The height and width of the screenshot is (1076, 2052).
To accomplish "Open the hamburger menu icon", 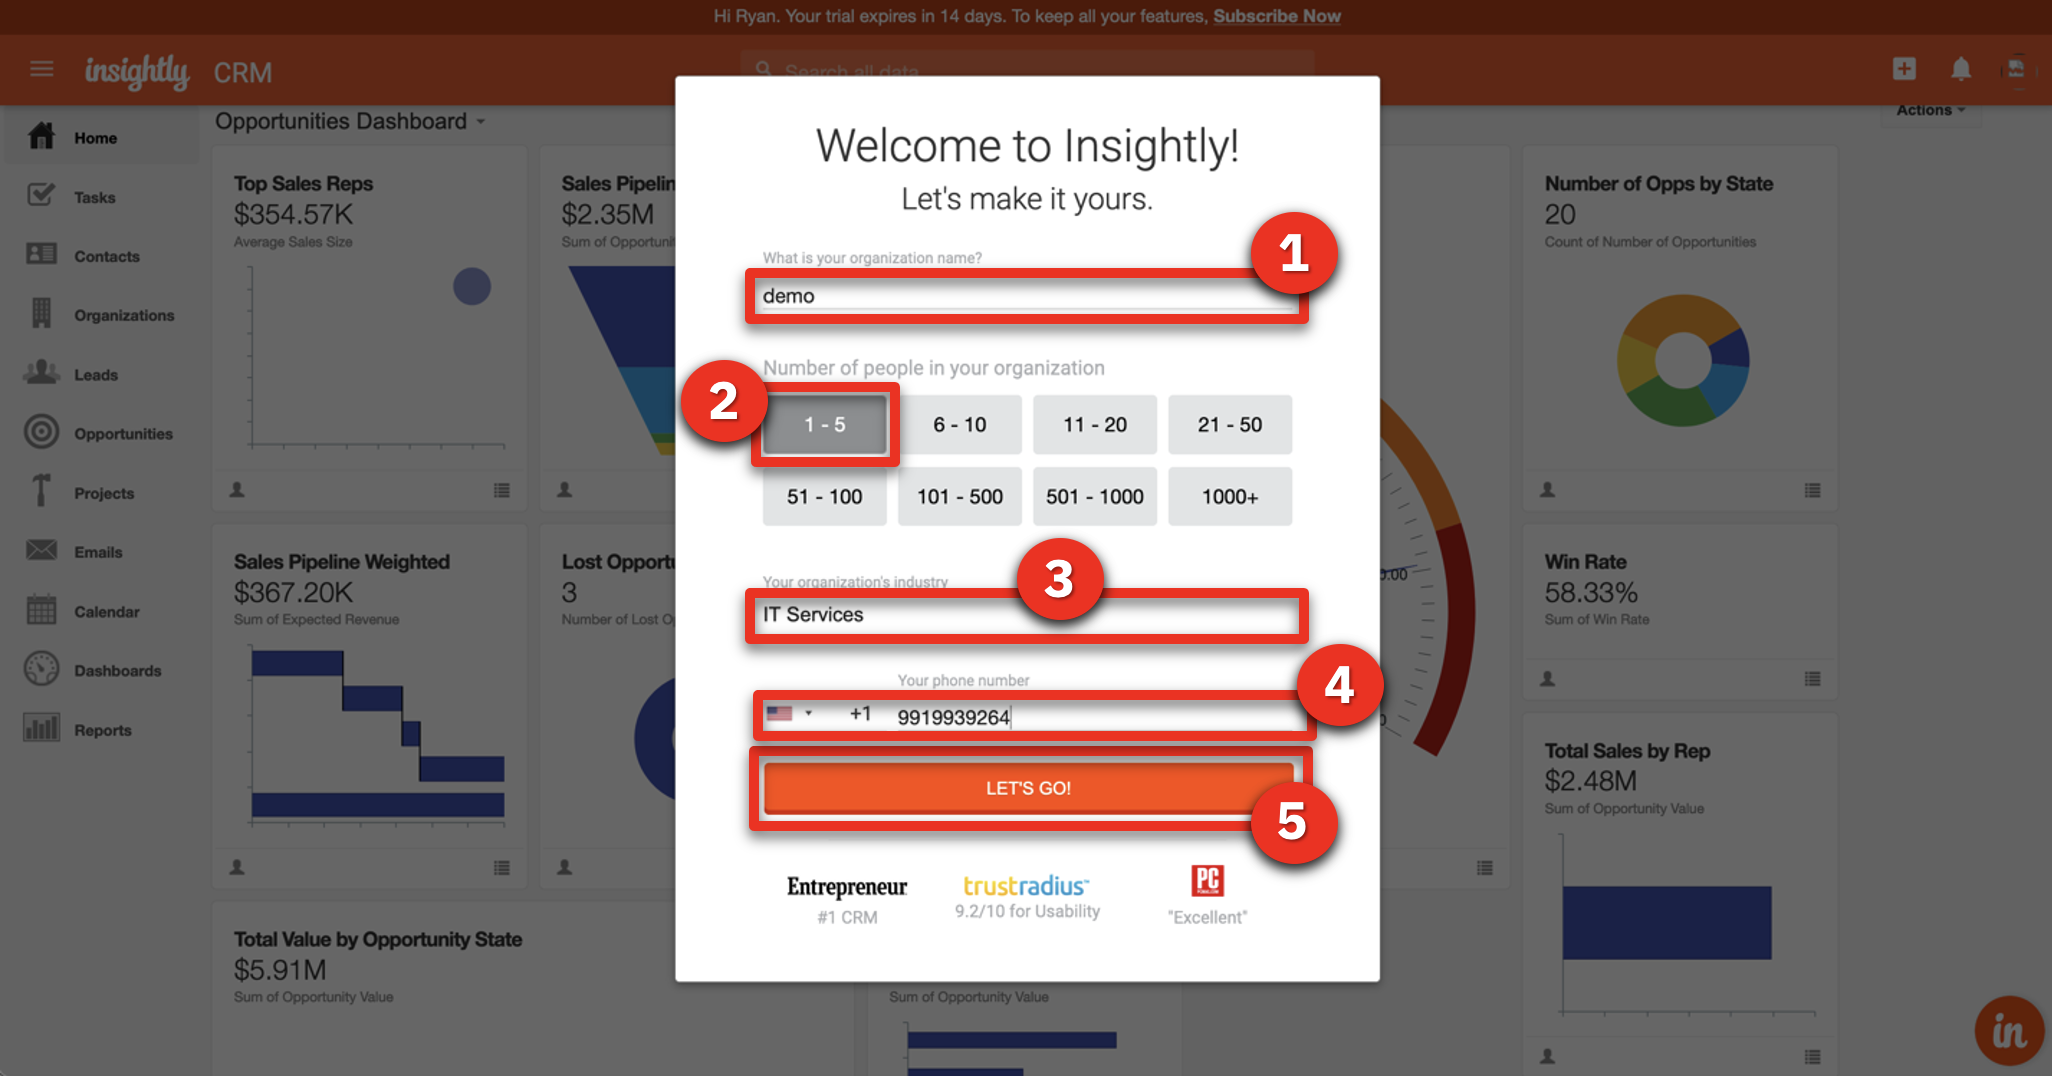I will pyautogui.click(x=41, y=69).
